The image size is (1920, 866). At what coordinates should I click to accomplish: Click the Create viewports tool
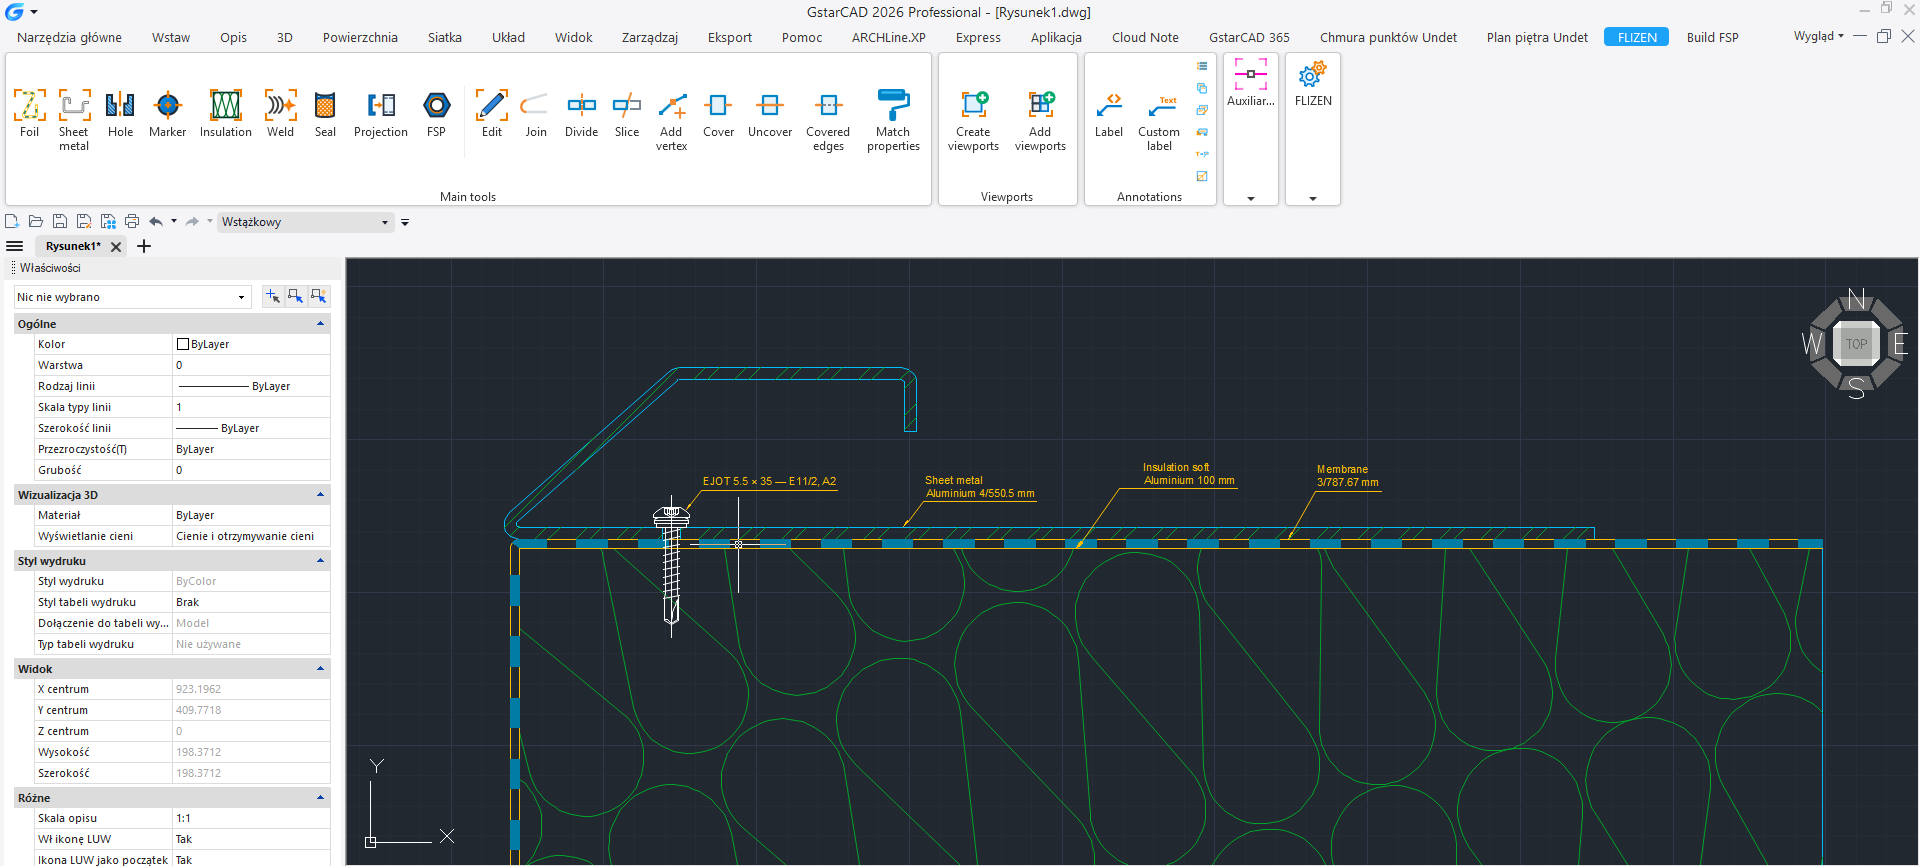(x=973, y=120)
